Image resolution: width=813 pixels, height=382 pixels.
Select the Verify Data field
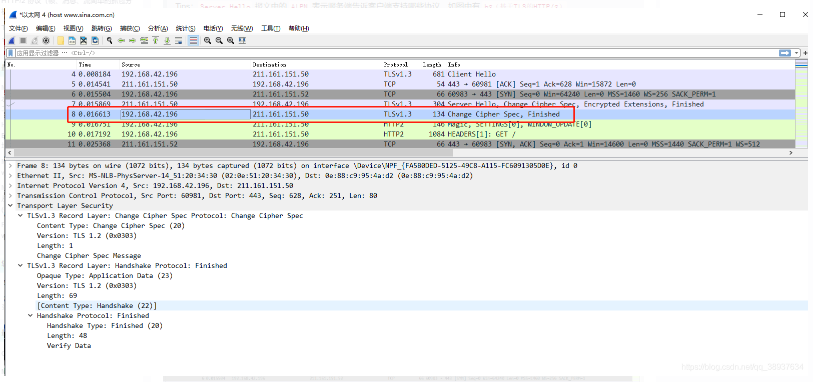68,346
